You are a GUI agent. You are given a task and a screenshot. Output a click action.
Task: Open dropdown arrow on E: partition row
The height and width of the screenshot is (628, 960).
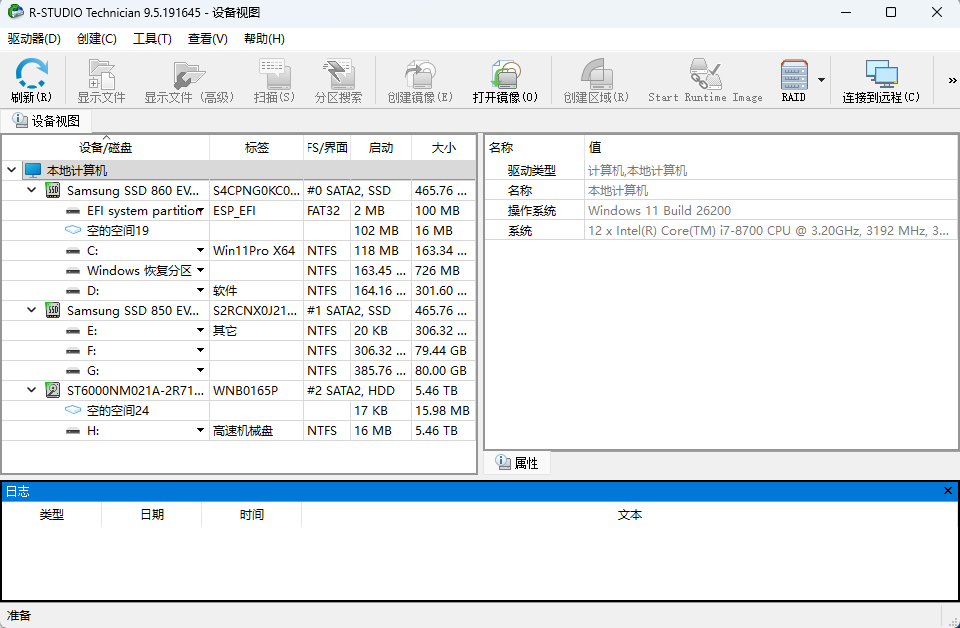tap(200, 331)
